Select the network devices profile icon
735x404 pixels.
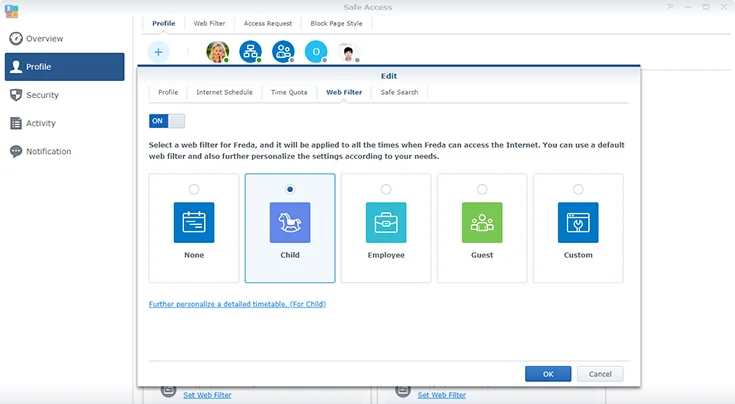tap(250, 52)
